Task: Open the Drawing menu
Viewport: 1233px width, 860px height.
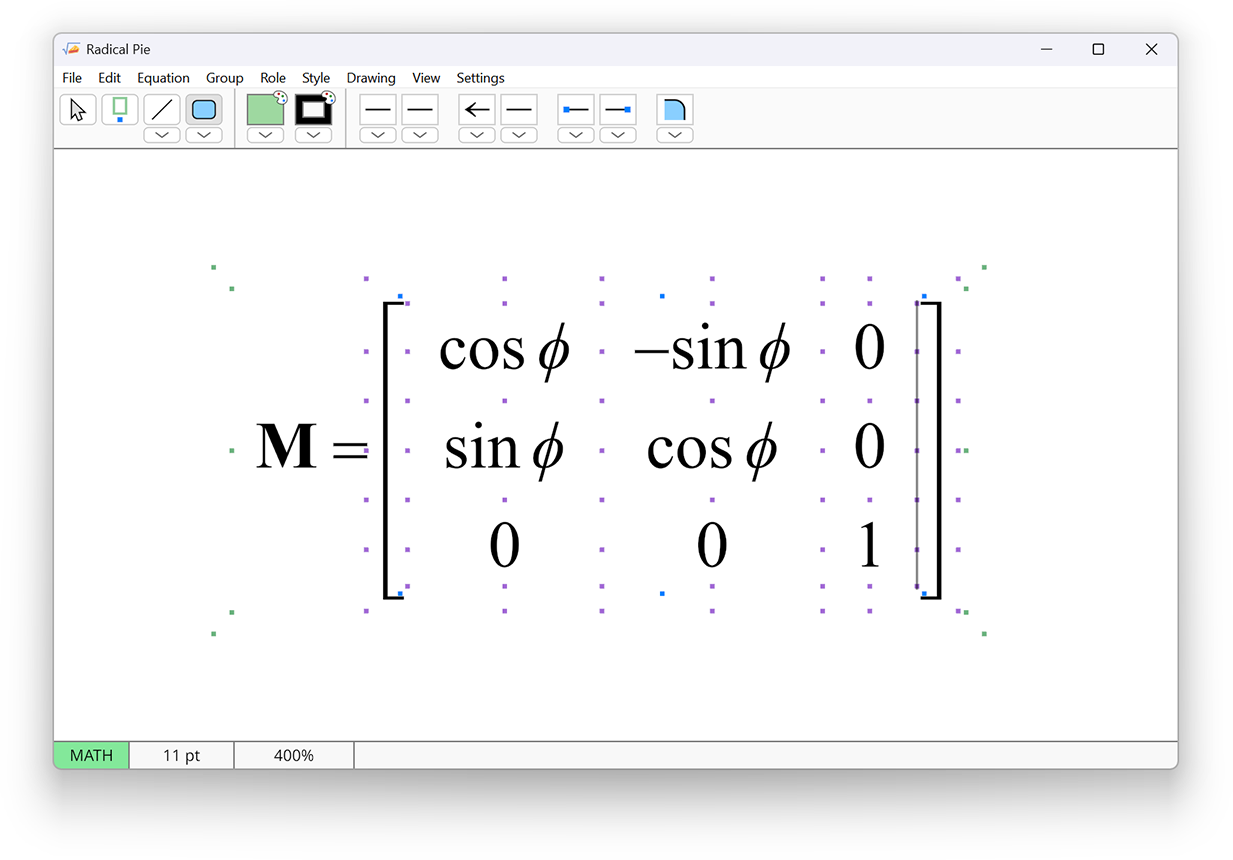Action: tap(370, 77)
